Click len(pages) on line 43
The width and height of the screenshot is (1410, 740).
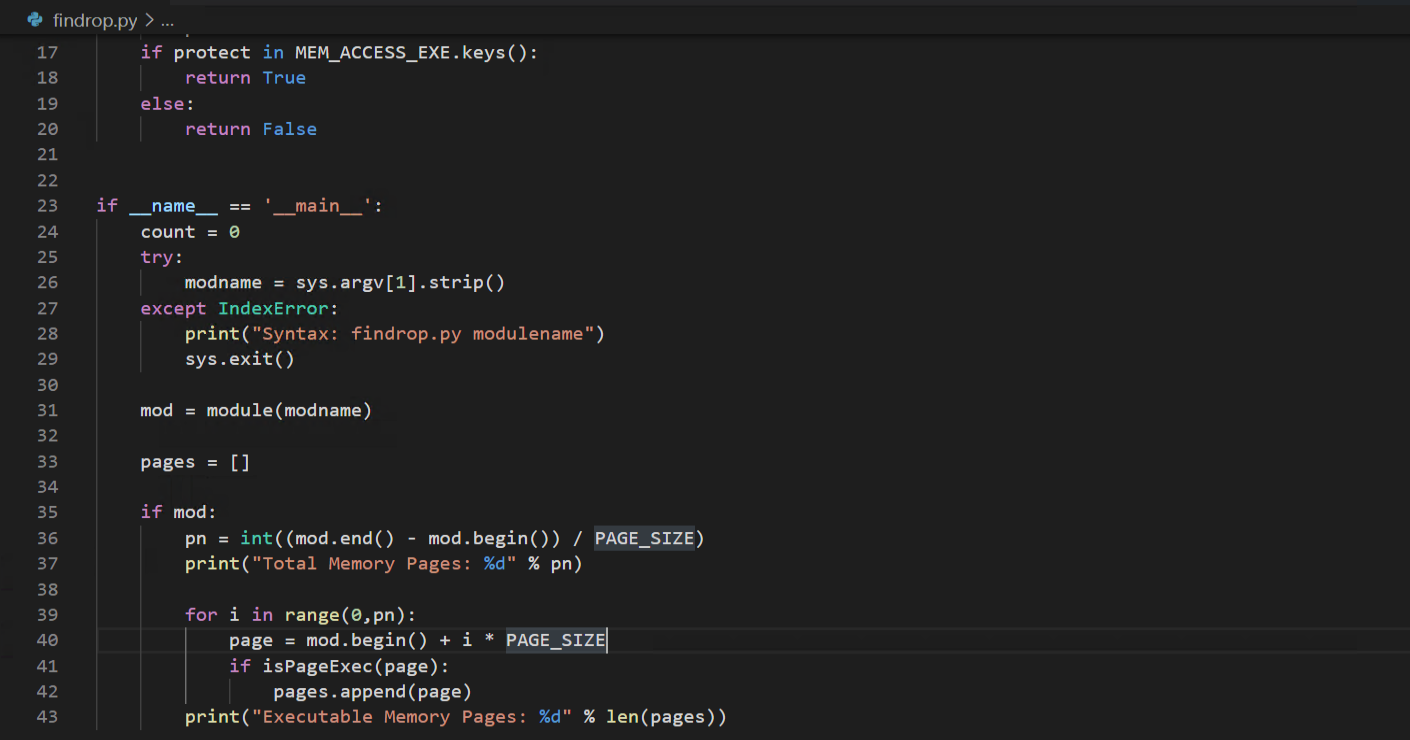pyautogui.click(x=661, y=717)
